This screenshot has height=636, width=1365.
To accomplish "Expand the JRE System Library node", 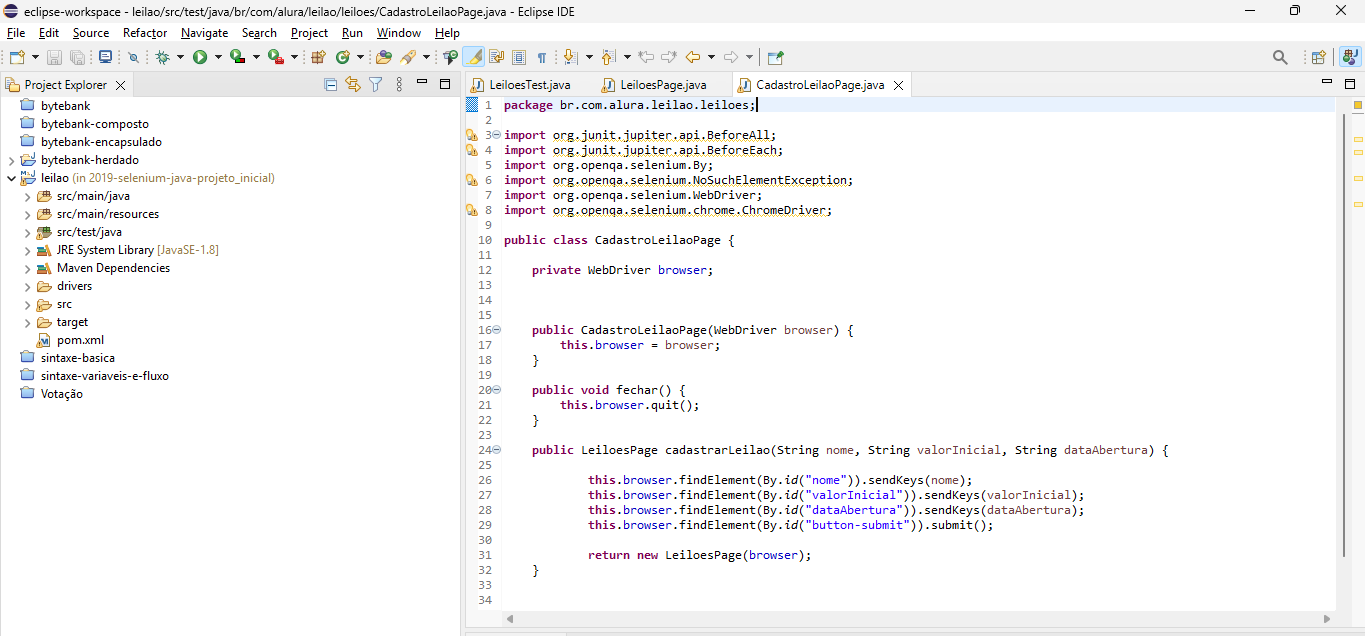I will click(x=27, y=250).
